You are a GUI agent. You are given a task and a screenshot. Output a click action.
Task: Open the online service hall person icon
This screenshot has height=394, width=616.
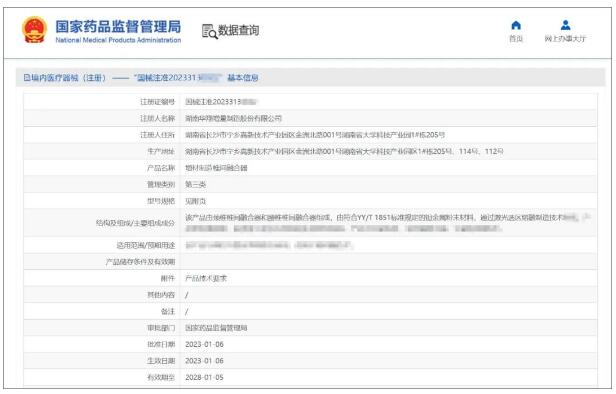coord(565,25)
